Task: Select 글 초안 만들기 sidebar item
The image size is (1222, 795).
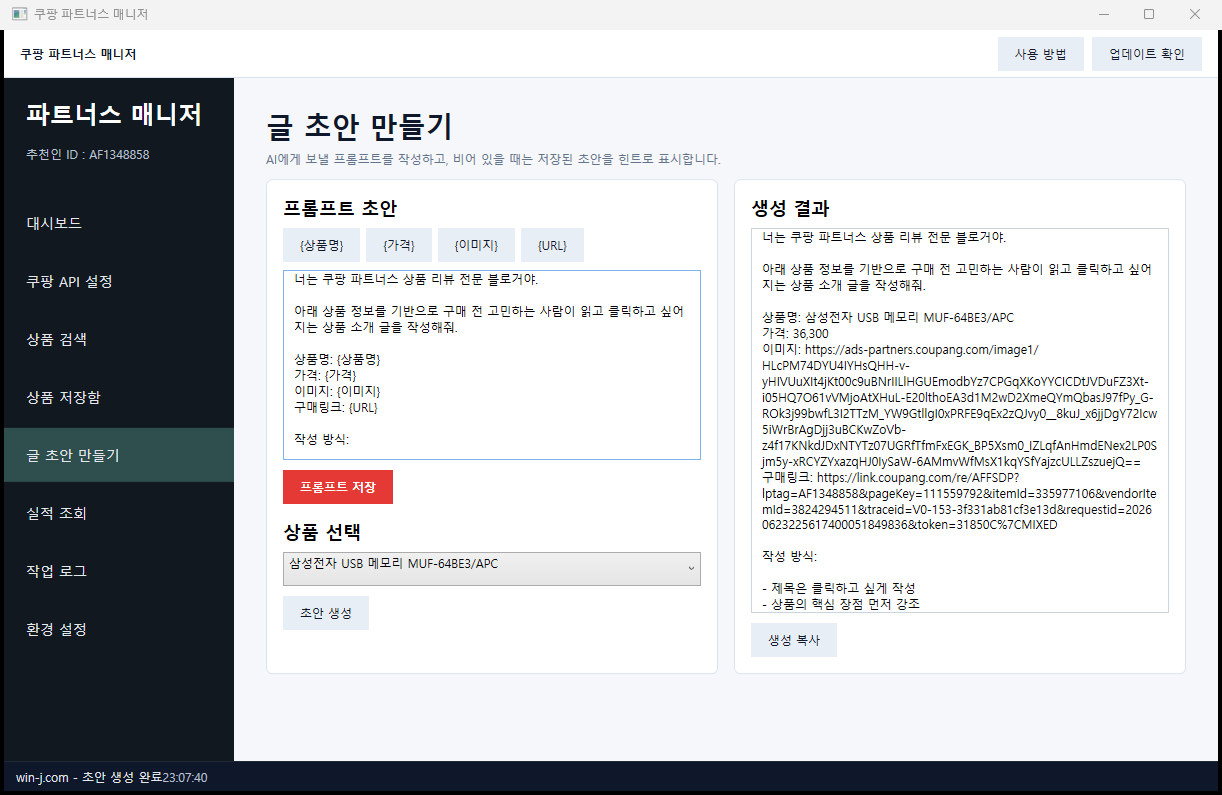Action: 119,455
